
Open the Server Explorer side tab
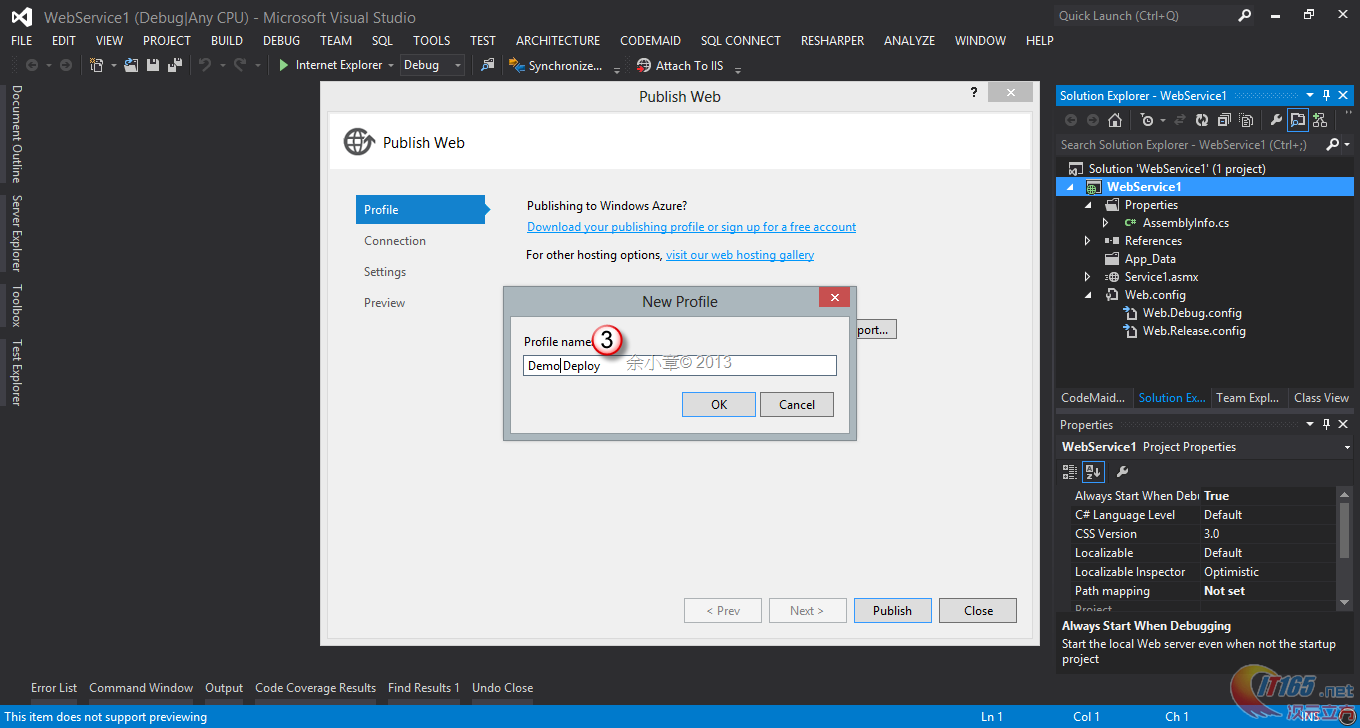16,233
